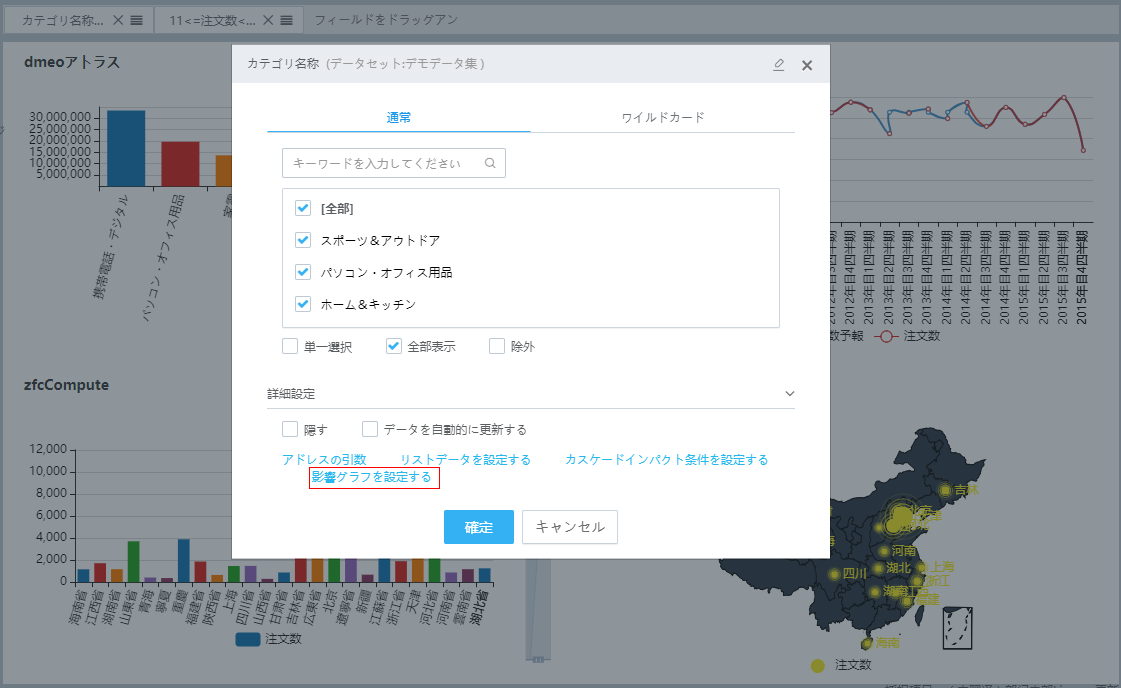Click the キャンセル button
The image size is (1121, 688).
click(x=570, y=527)
